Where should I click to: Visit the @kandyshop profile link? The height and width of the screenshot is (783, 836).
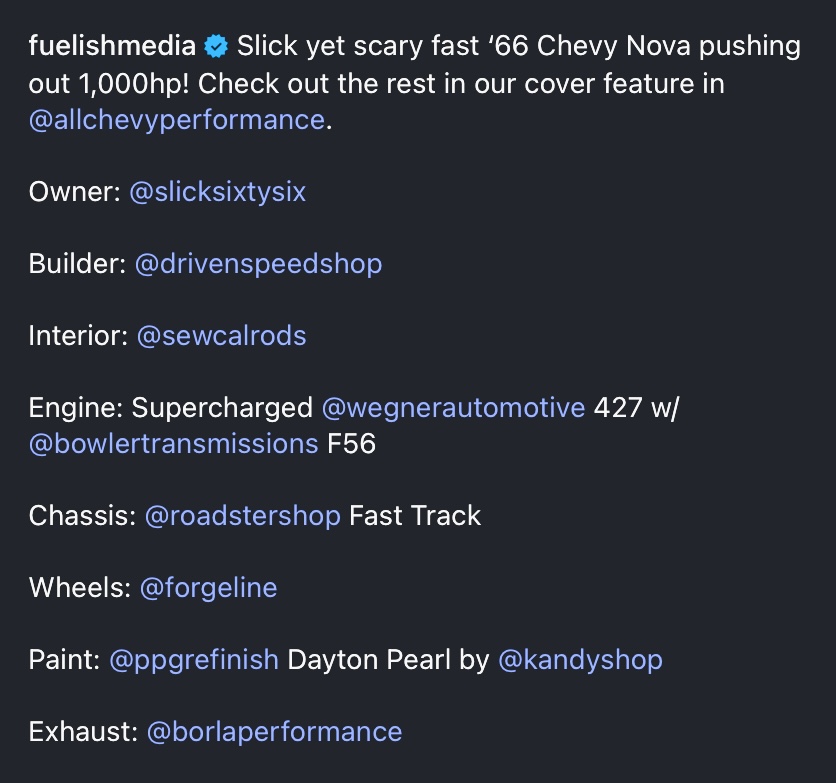[x=580, y=660]
